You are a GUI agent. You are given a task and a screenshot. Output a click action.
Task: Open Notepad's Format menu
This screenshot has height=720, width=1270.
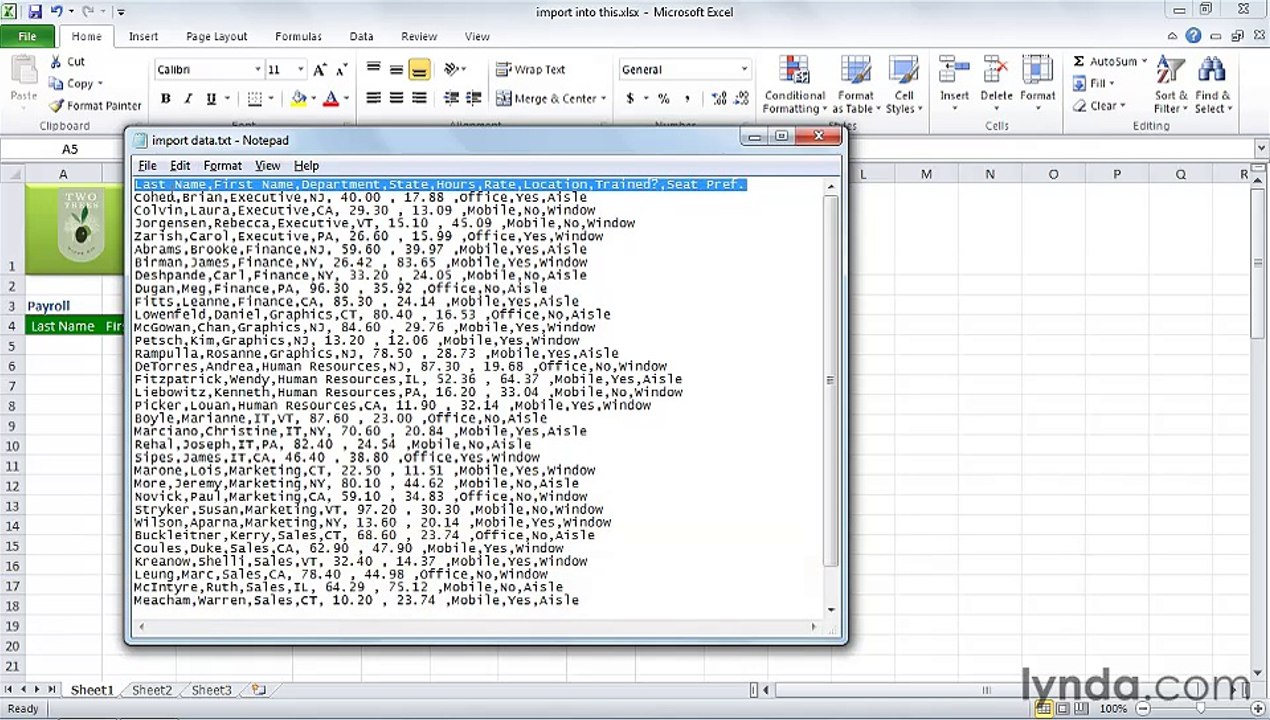tap(222, 166)
